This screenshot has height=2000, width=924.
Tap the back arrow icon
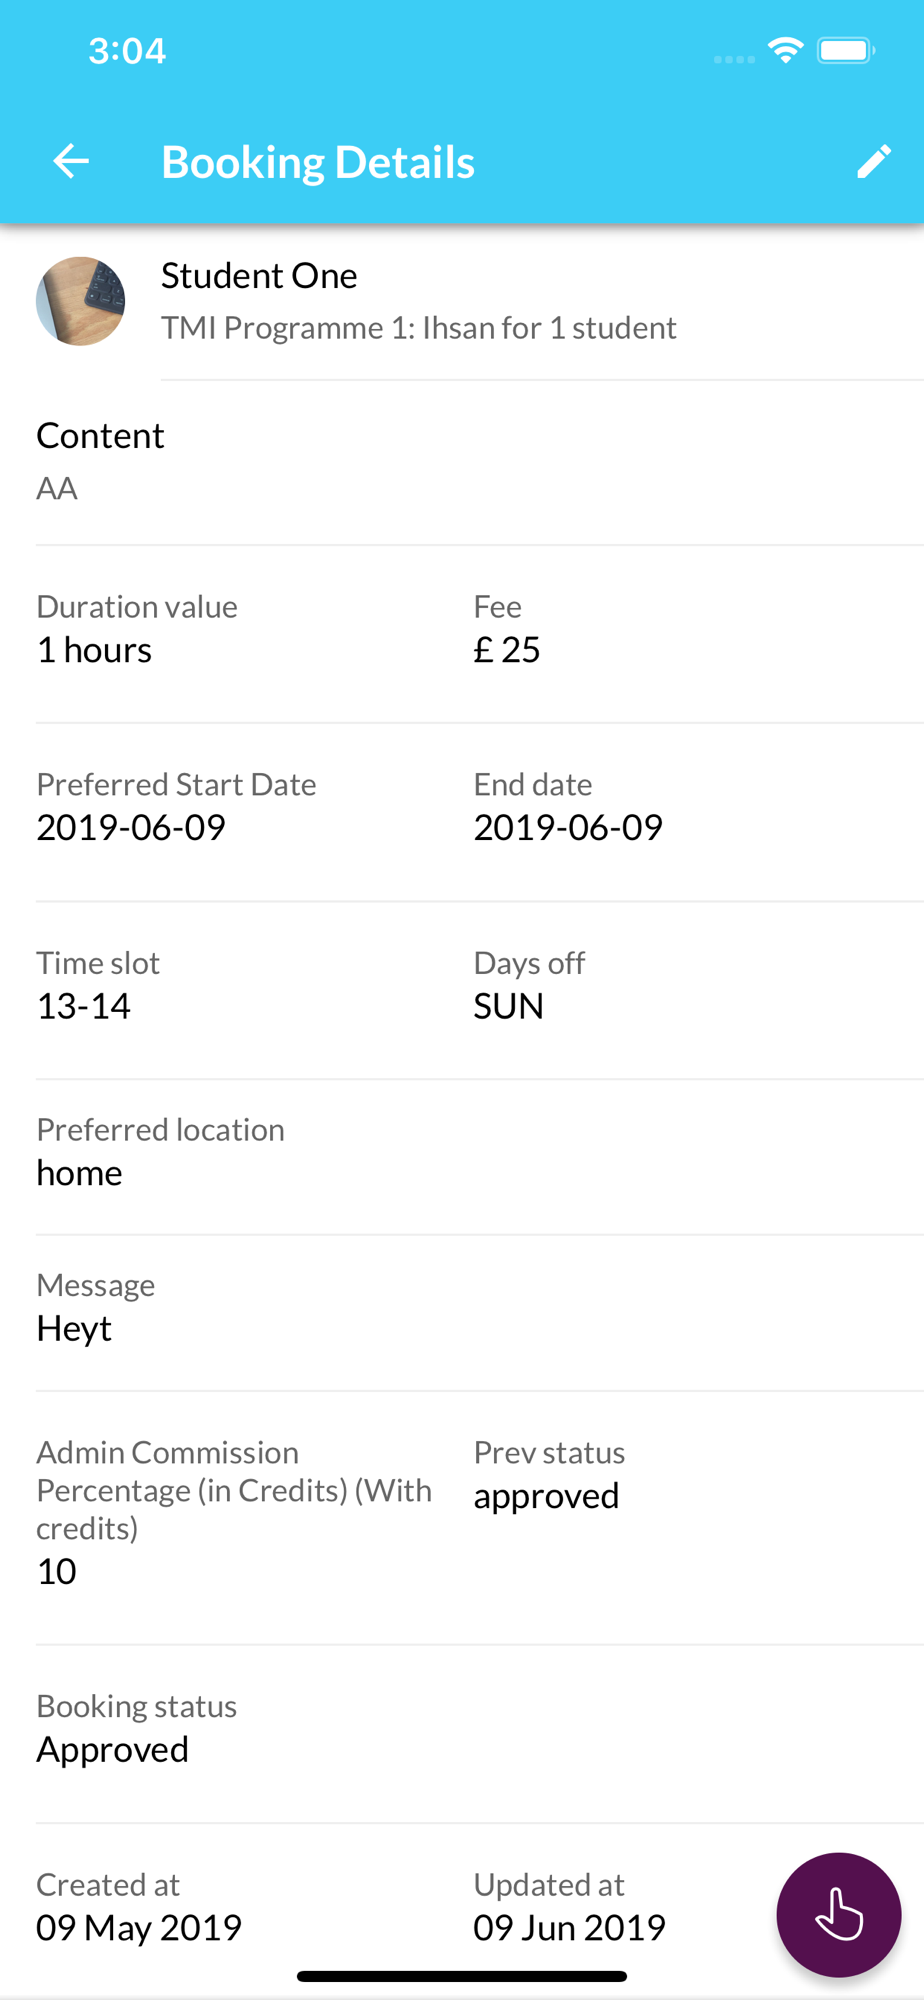[71, 161]
